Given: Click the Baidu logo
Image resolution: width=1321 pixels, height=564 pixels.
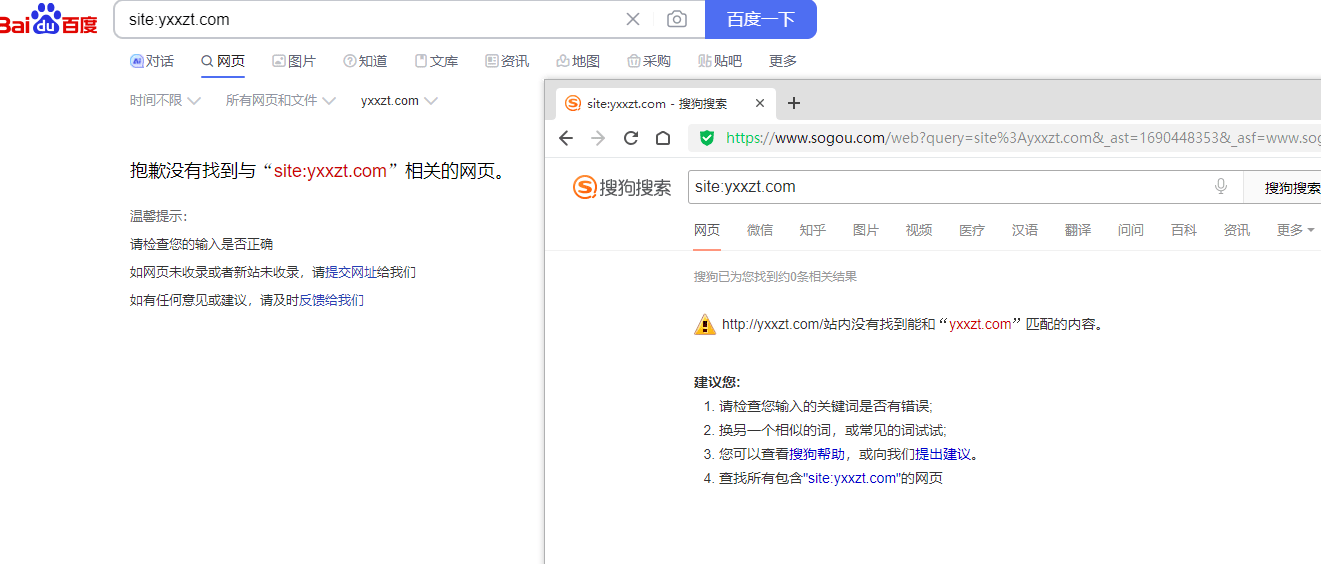Looking at the screenshot, I should (x=49, y=19).
